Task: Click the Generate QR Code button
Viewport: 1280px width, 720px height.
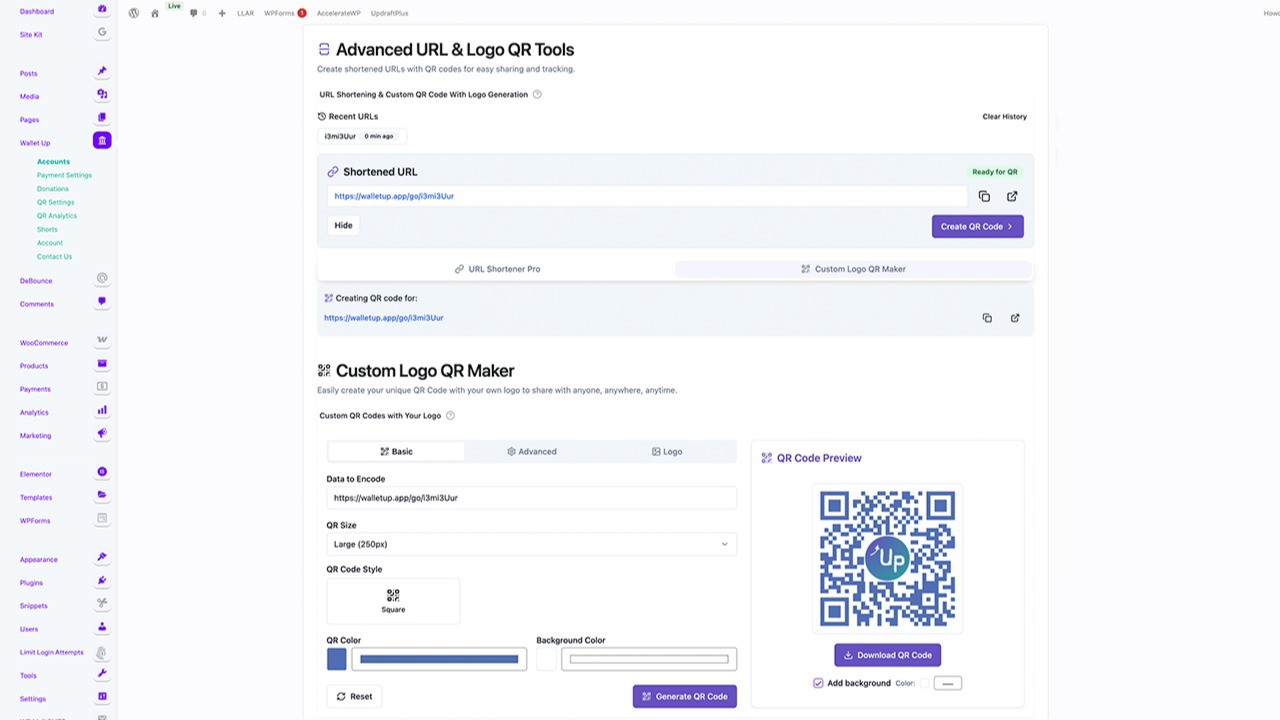Action: [684, 696]
